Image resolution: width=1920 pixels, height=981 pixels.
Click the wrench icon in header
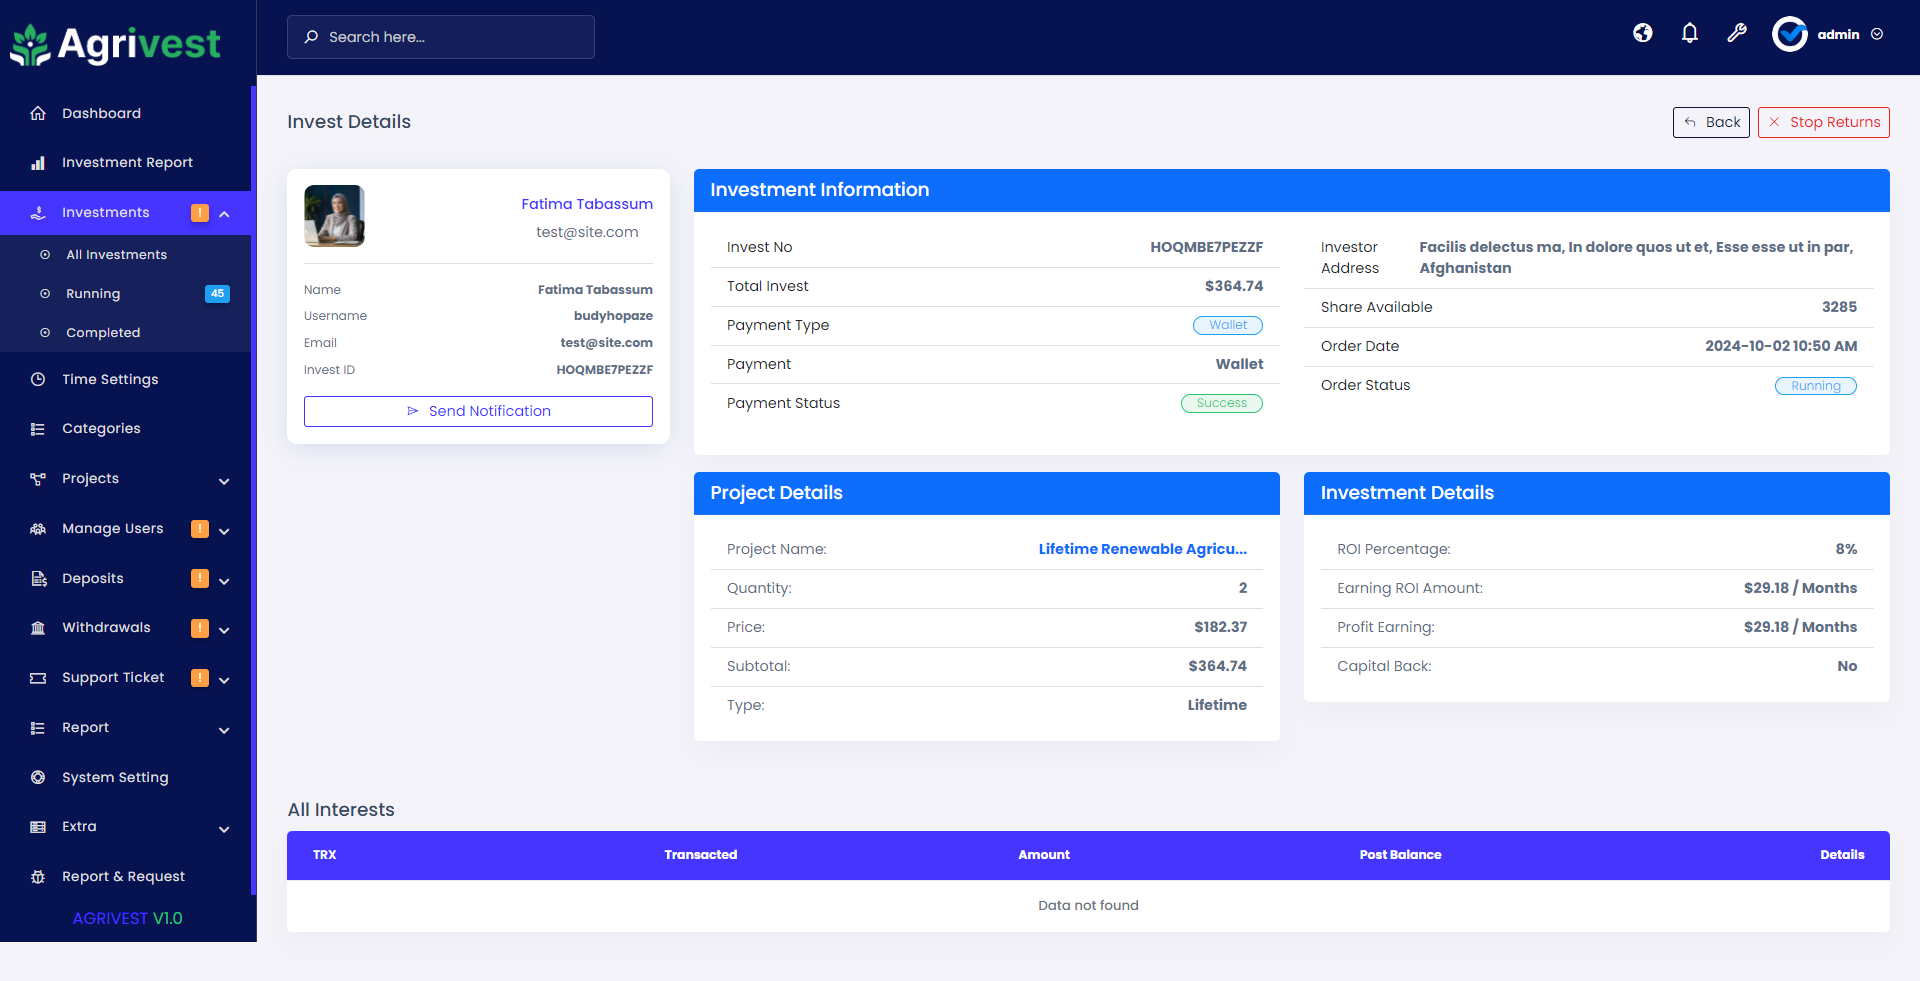1737,33
